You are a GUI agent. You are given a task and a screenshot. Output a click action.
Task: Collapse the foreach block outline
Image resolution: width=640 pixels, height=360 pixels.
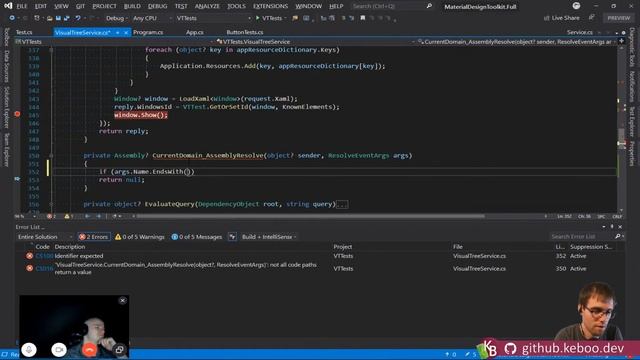pyautogui.click(x=51, y=50)
